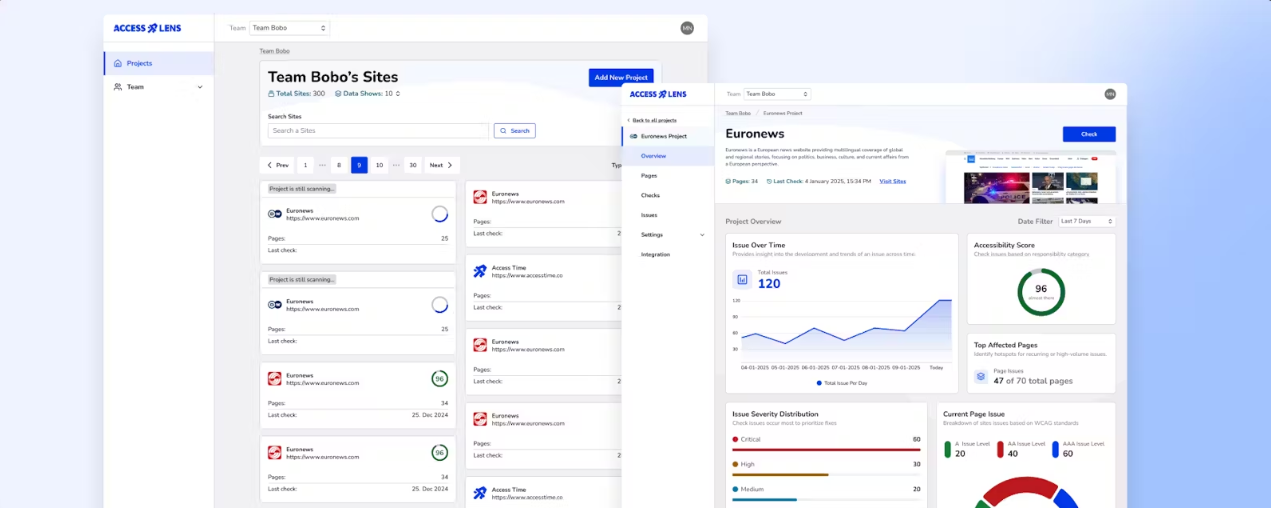Click the Euronews Project logo icon in sidebar
Image resolution: width=1271 pixels, height=508 pixels.
(x=633, y=136)
